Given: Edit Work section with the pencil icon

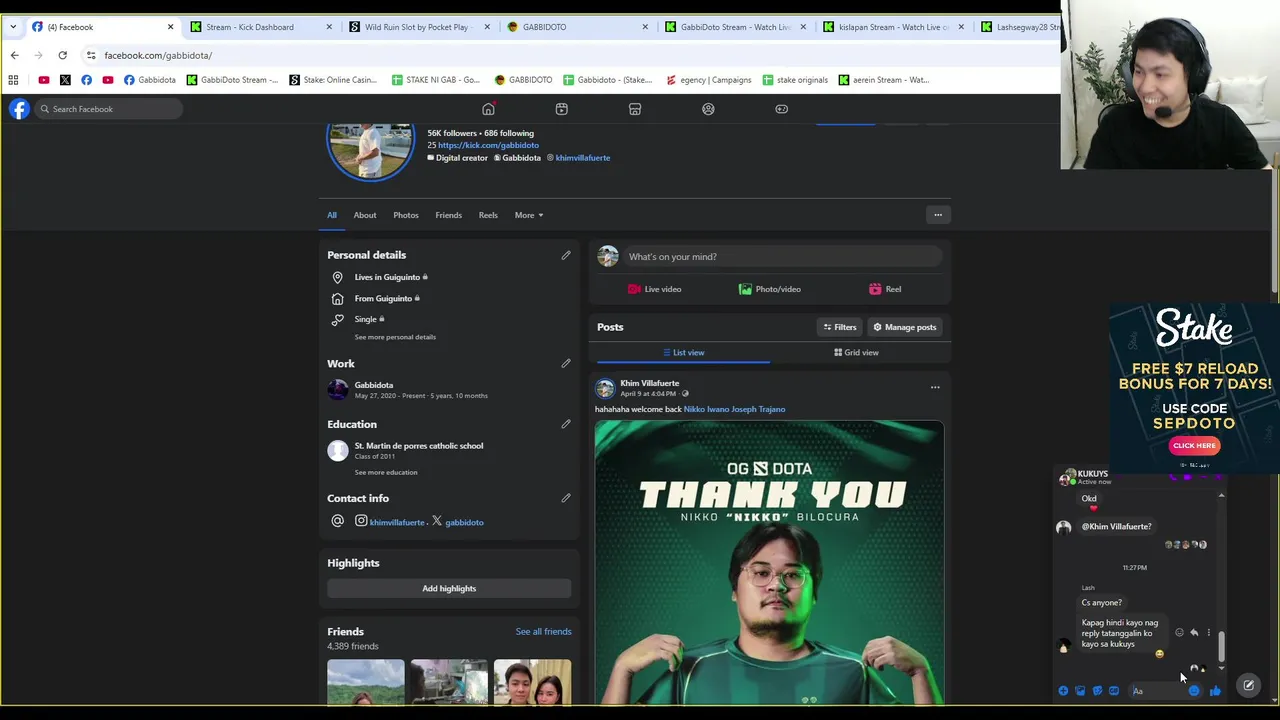Looking at the screenshot, I should (566, 363).
